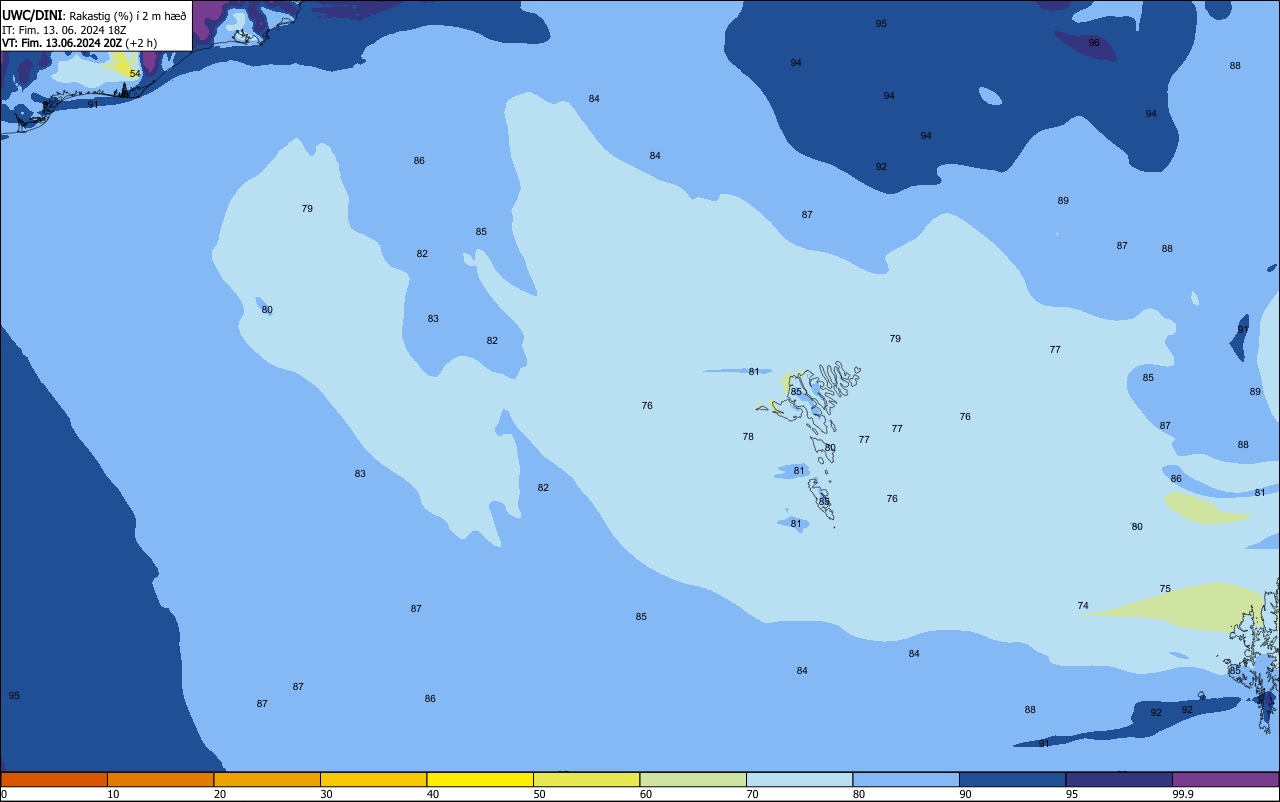Choose the 90–95 dark blue legend segment
Screen dimensions: 1280x802
coord(1012,779)
